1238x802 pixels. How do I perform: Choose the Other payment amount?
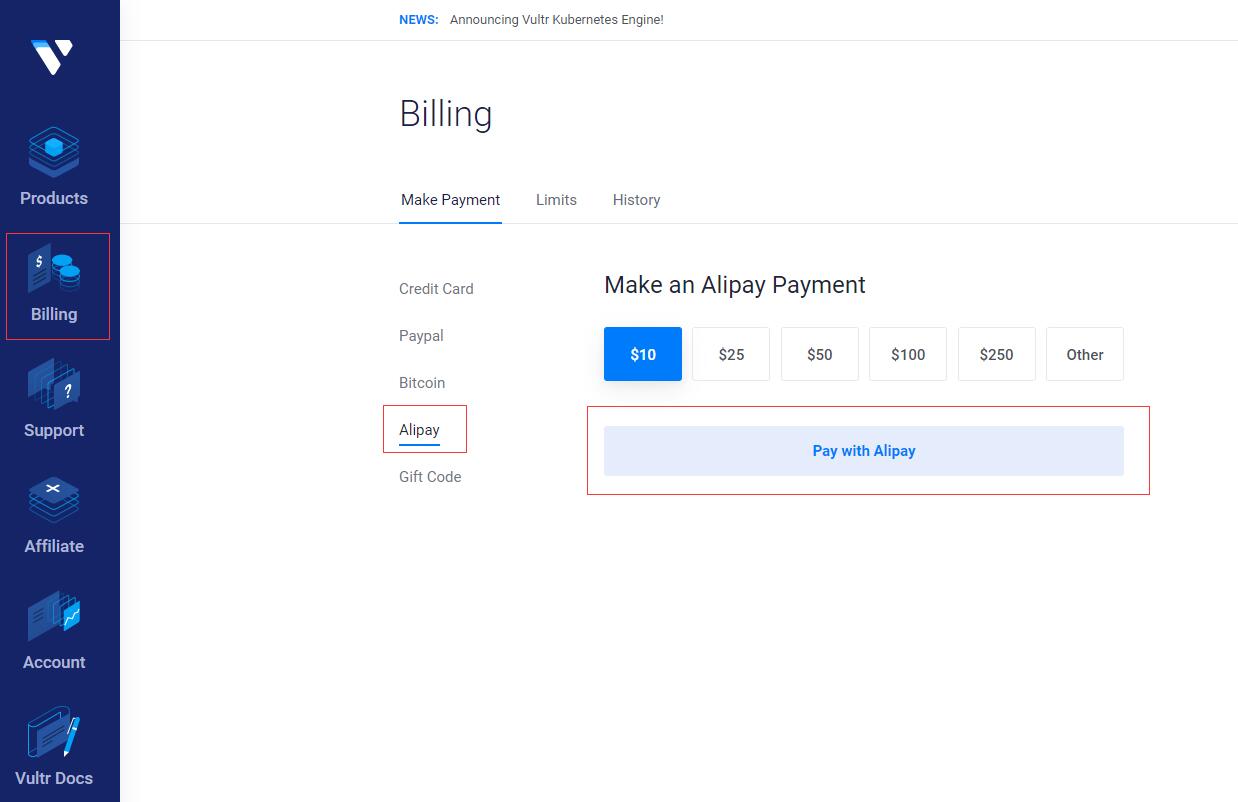1085,354
